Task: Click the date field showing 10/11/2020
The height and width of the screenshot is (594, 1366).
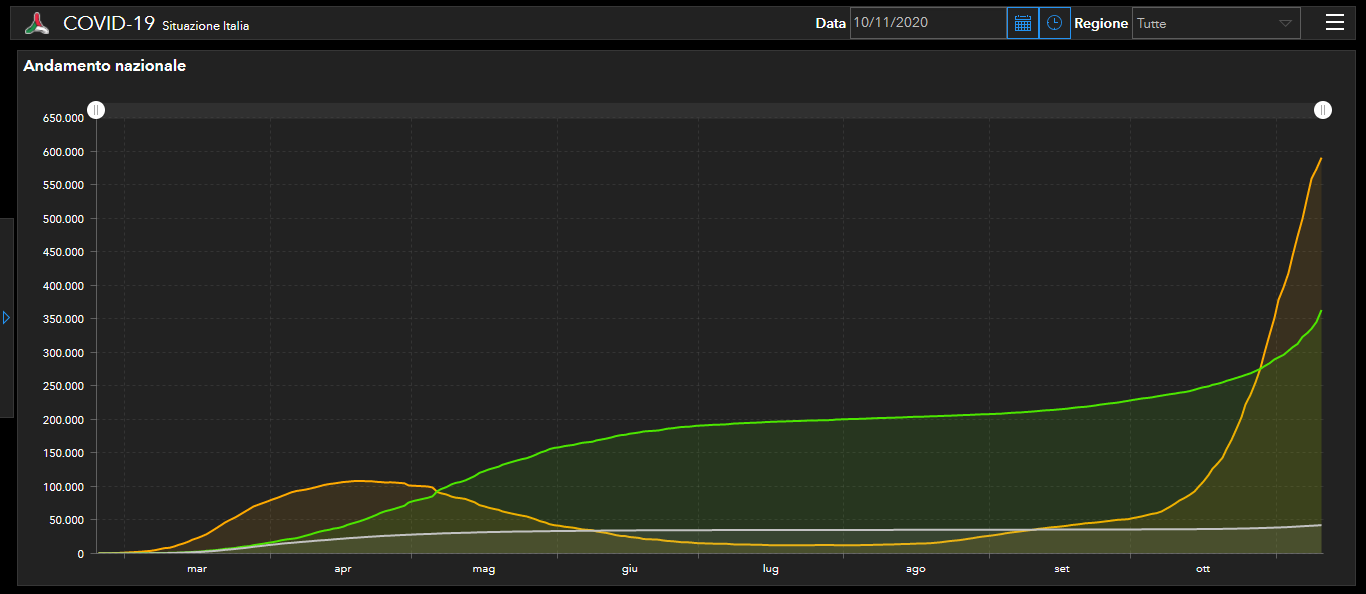Action: (x=927, y=23)
